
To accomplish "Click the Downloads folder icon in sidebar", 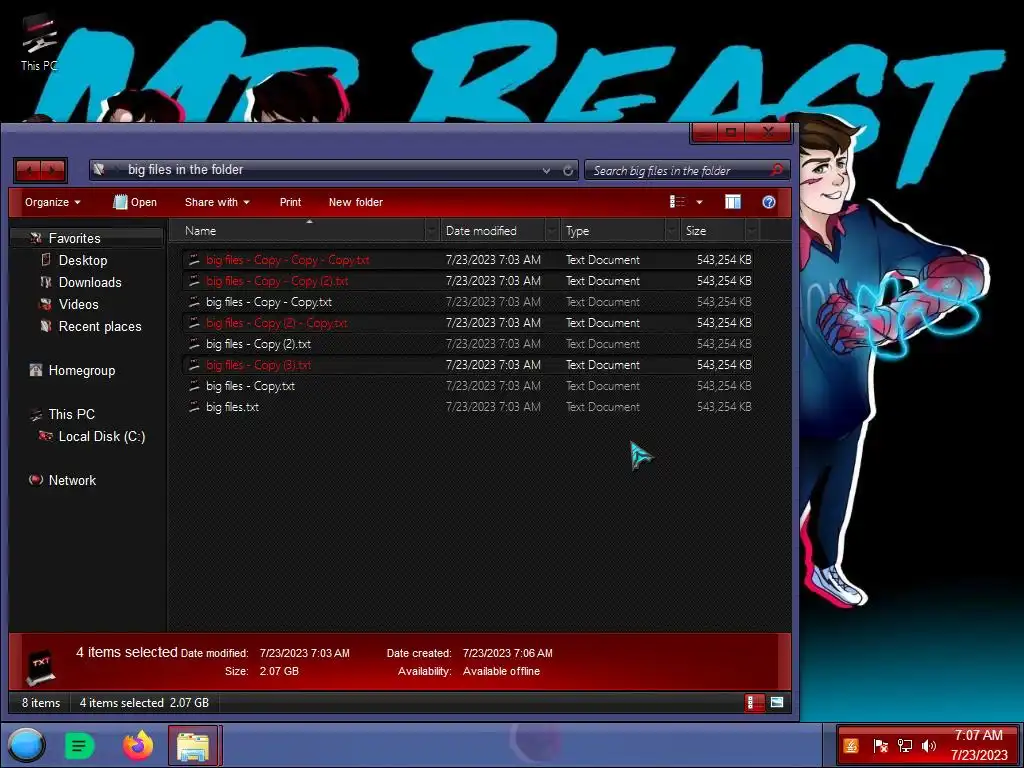I will [x=45, y=282].
